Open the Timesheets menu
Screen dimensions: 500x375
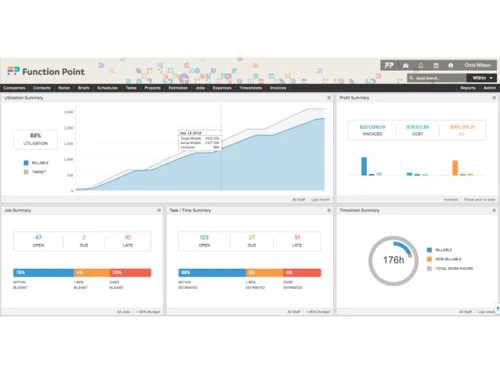[x=251, y=88]
